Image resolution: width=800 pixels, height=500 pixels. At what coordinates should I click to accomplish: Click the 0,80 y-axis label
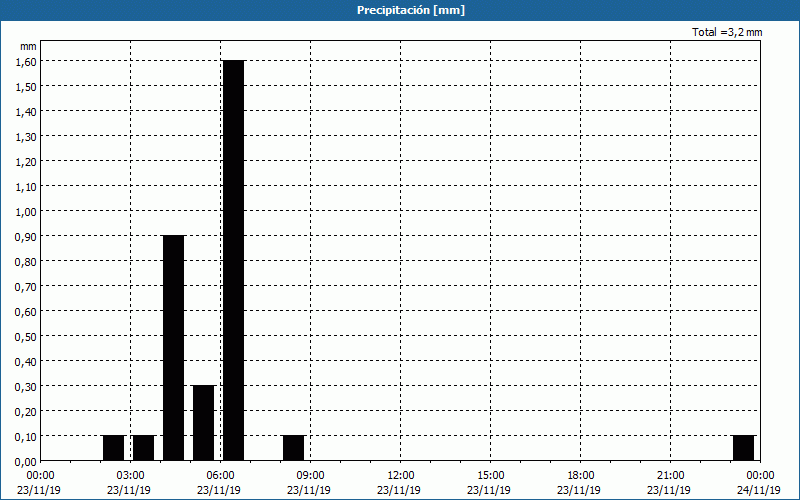tap(26, 261)
